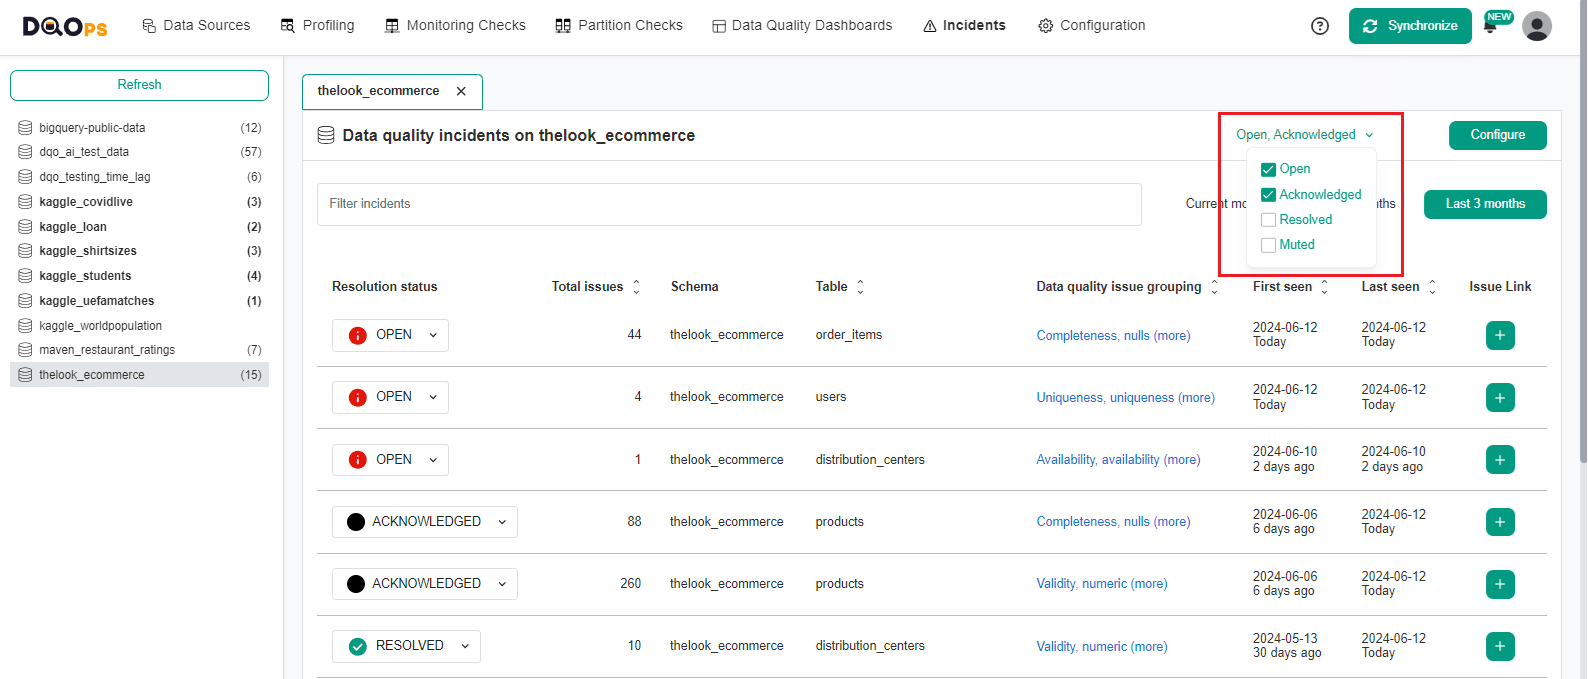The image size is (1588, 679).
Task: Select kaggle_shirtsizes connection
Action: click(139, 251)
